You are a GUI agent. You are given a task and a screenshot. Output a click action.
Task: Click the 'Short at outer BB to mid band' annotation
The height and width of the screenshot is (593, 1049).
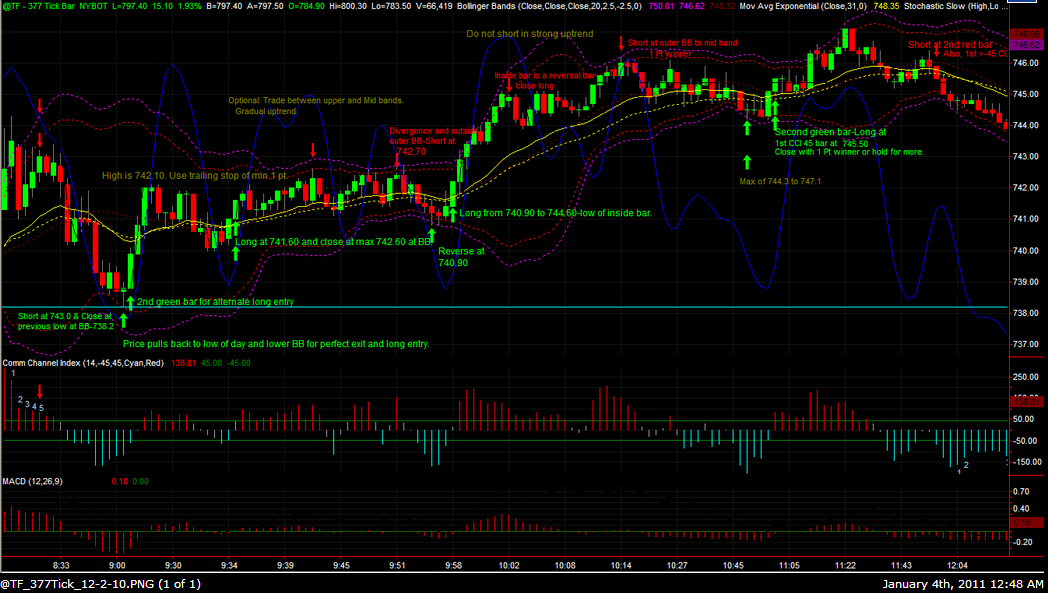pos(682,43)
